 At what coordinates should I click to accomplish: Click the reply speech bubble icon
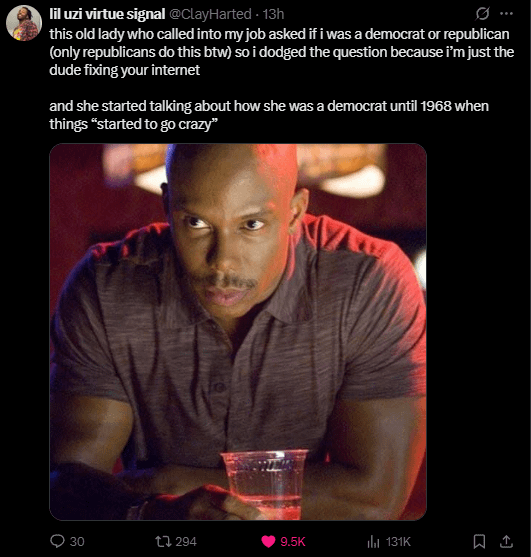click(x=57, y=541)
